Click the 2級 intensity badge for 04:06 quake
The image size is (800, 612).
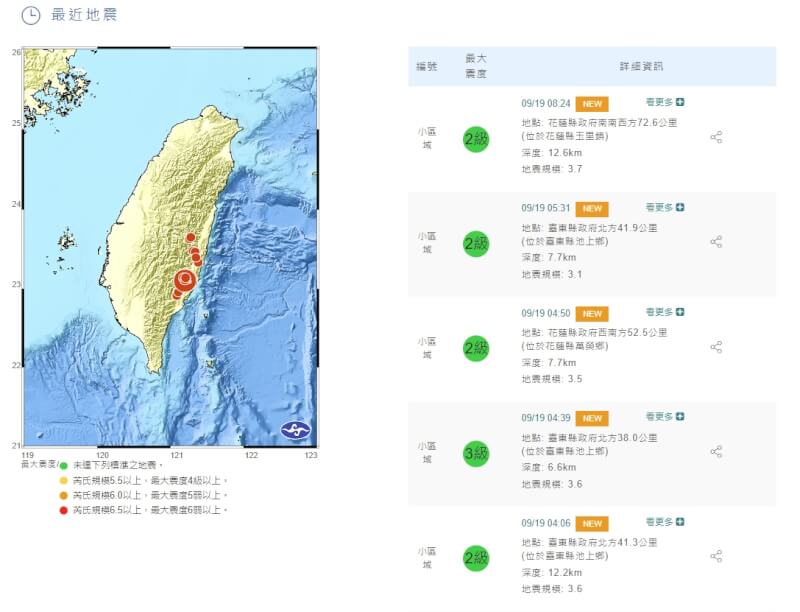tap(476, 558)
